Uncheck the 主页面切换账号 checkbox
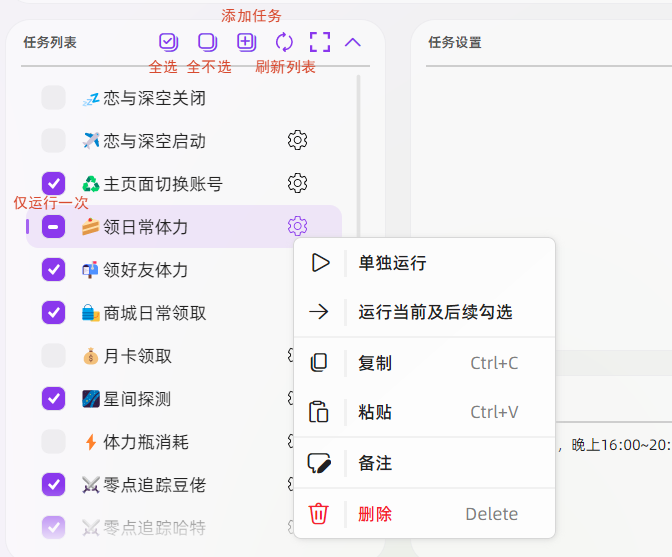The width and height of the screenshot is (672, 557). tap(54, 184)
